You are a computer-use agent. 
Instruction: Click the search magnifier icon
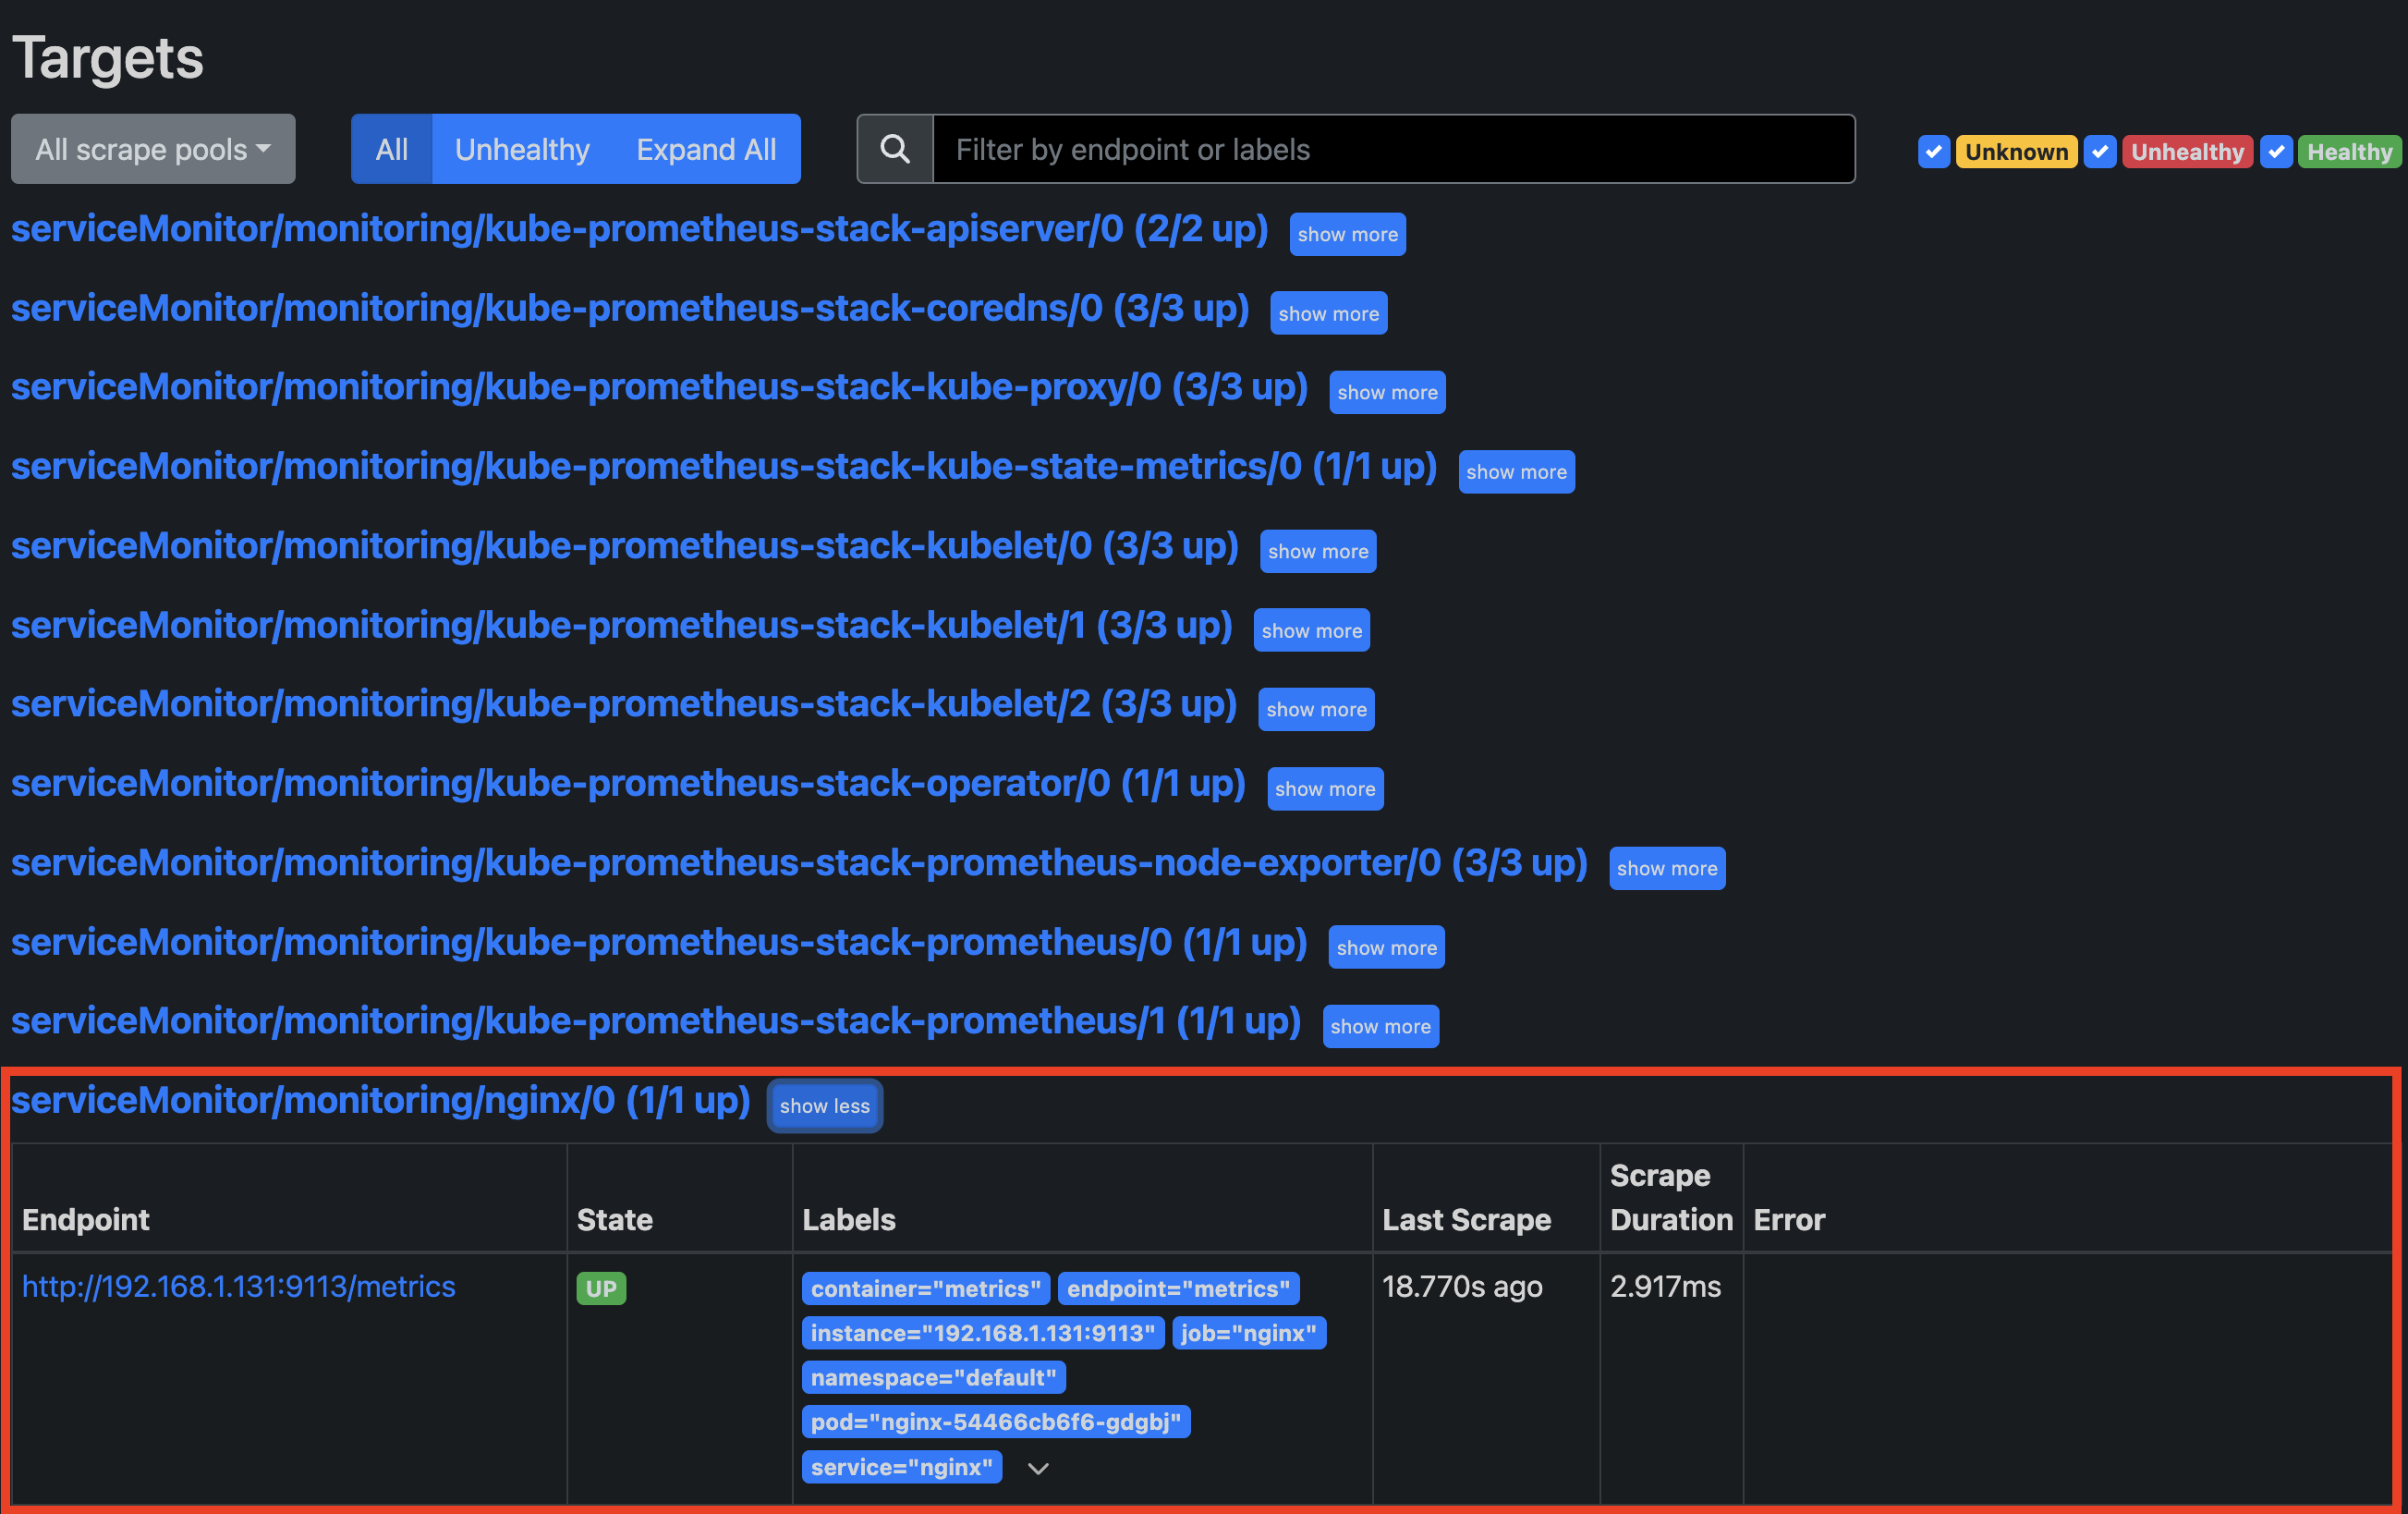(895, 150)
